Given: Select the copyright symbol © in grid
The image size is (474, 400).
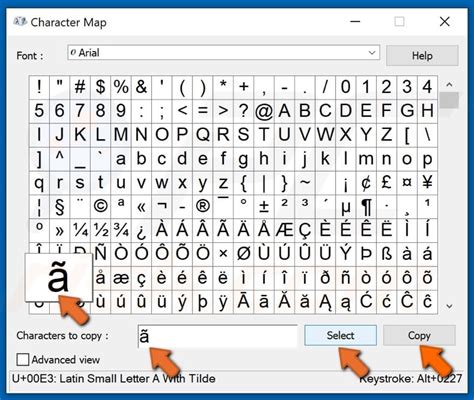Looking at the screenshot, I should 100,207.
